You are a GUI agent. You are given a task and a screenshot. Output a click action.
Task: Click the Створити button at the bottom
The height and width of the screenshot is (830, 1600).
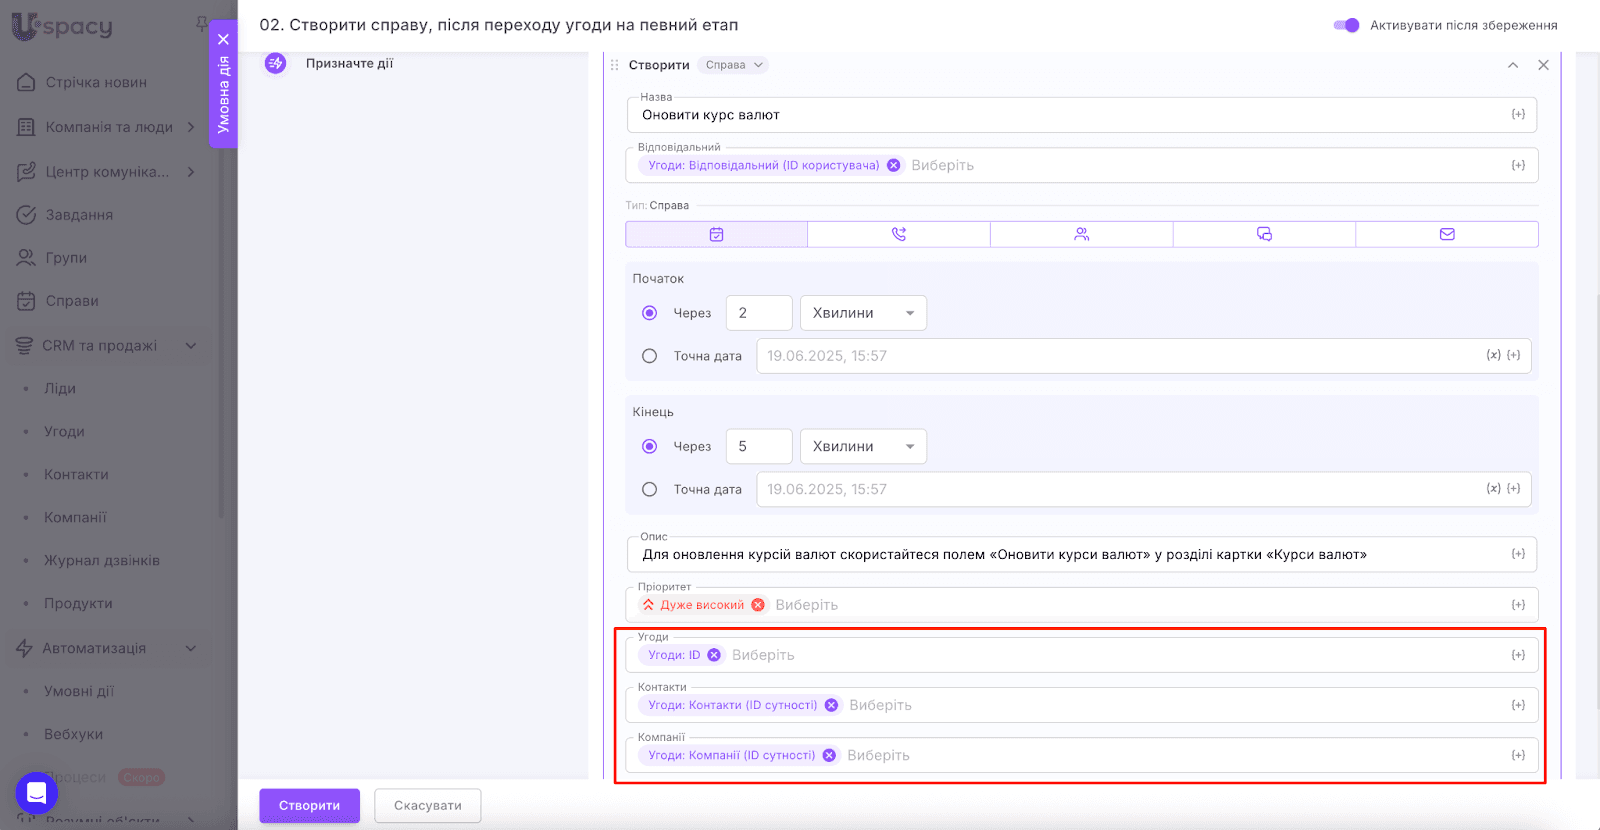coord(309,806)
